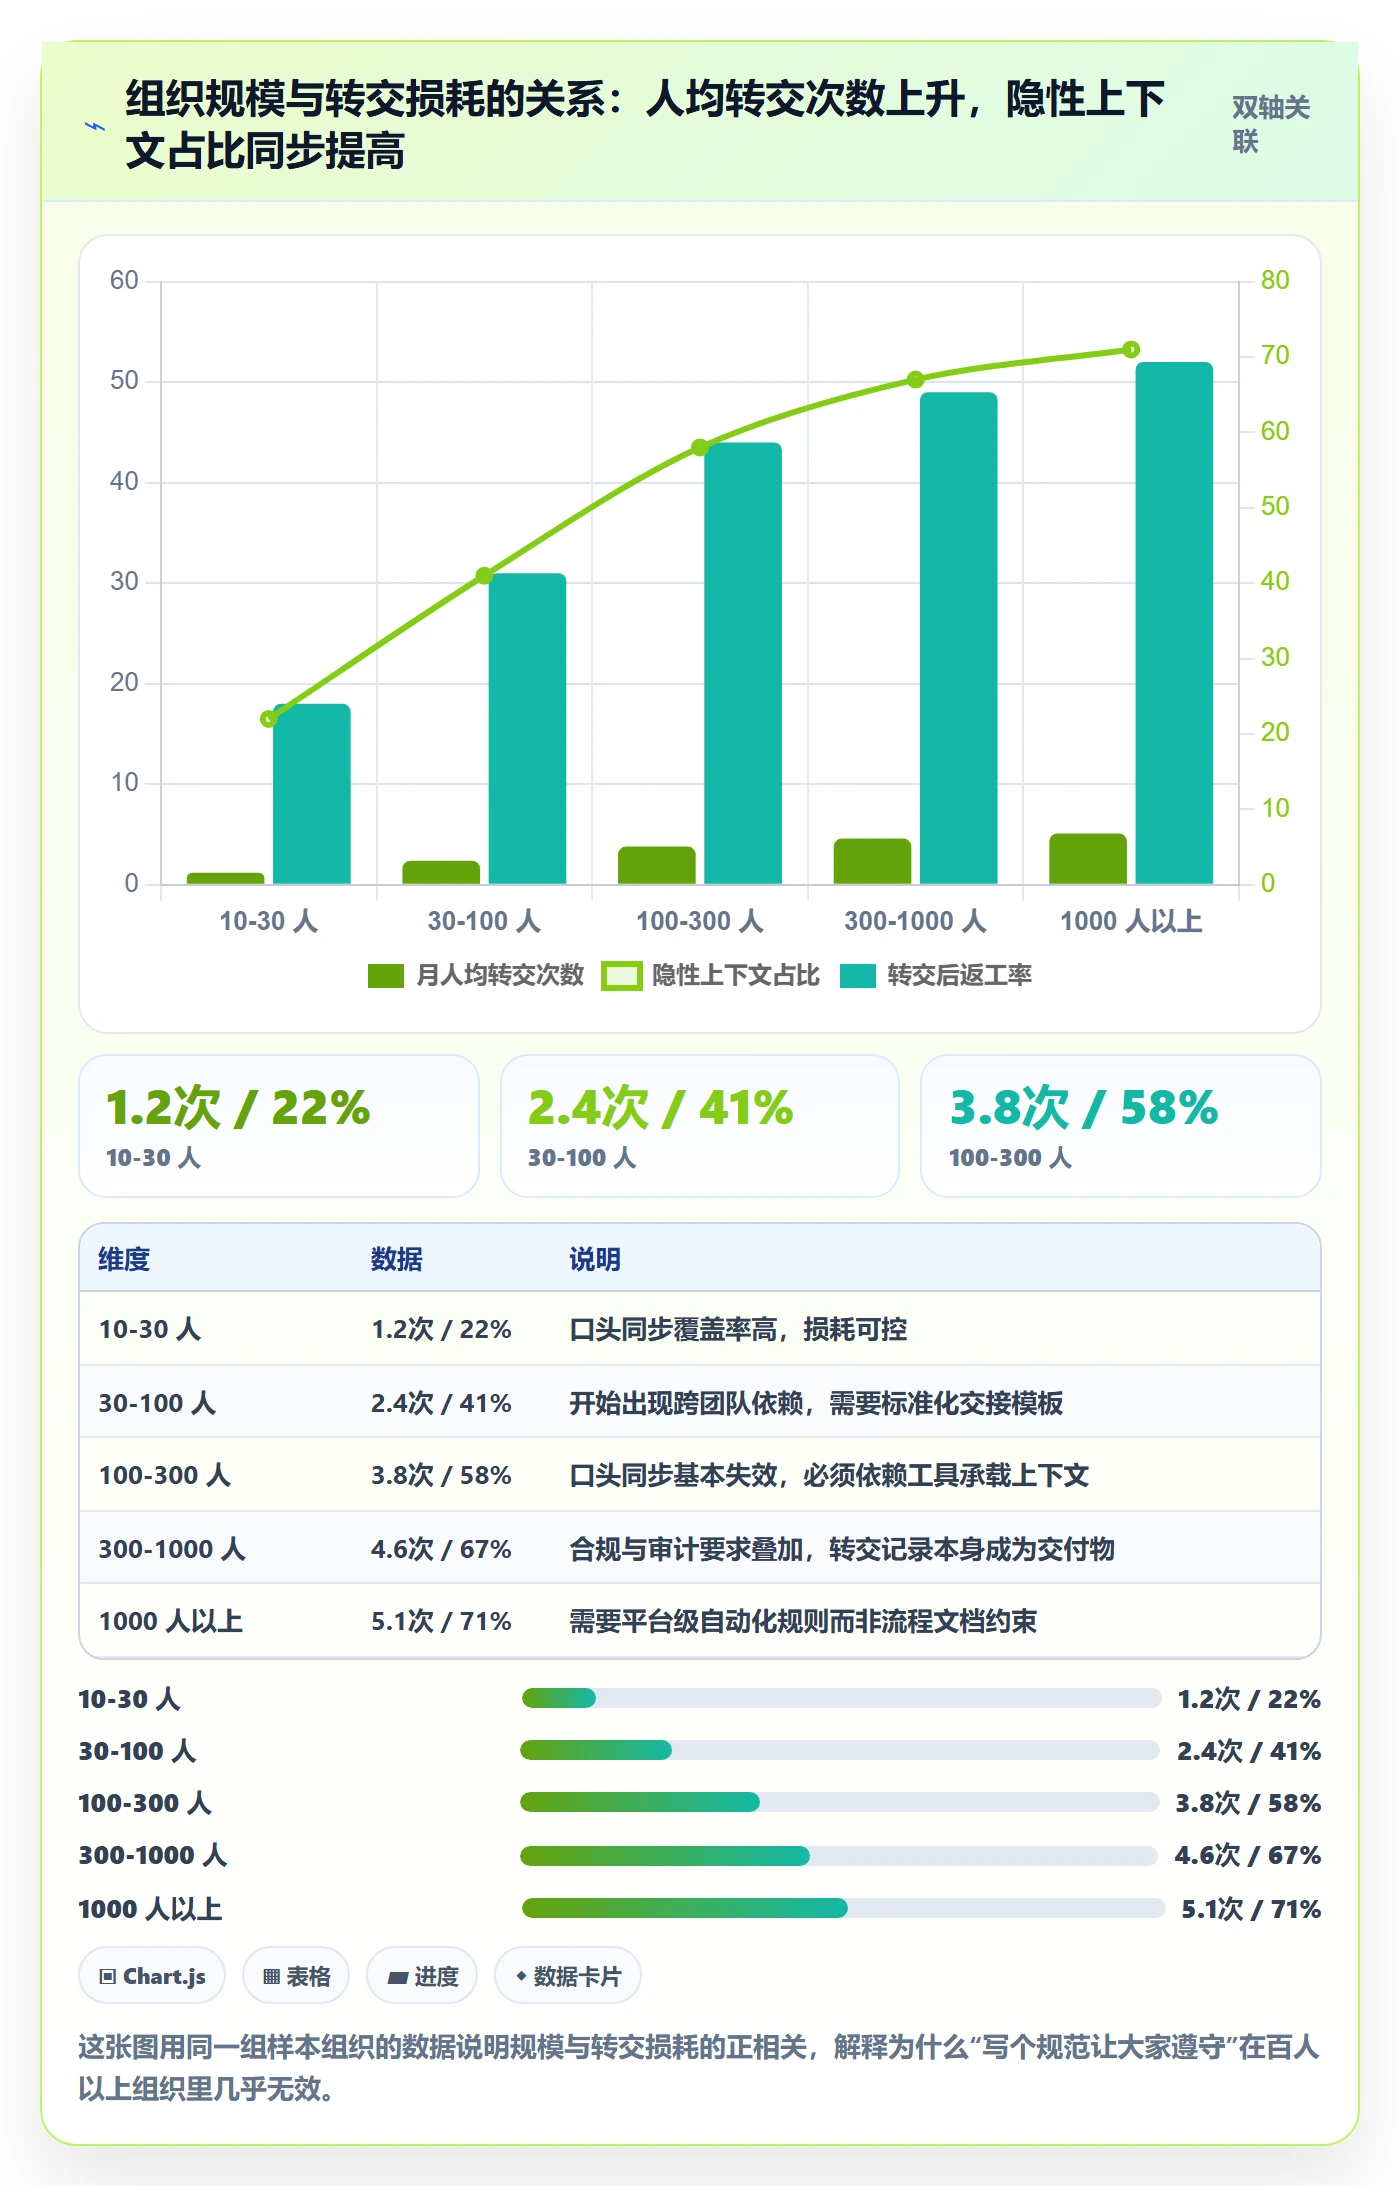Click the 双轴关联 badge in header
Image resolution: width=1400 pixels, height=2186 pixels.
(1270, 125)
